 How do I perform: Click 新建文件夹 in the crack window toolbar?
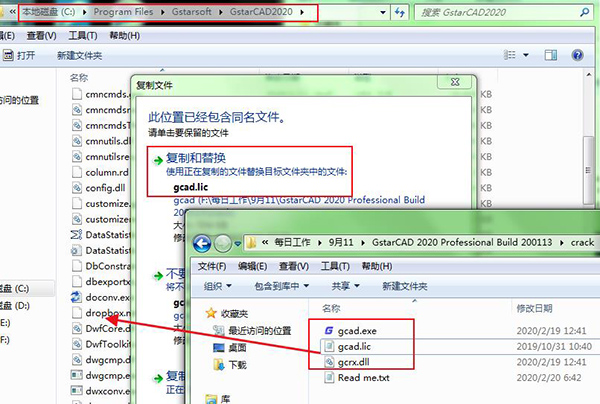pyautogui.click(x=405, y=286)
